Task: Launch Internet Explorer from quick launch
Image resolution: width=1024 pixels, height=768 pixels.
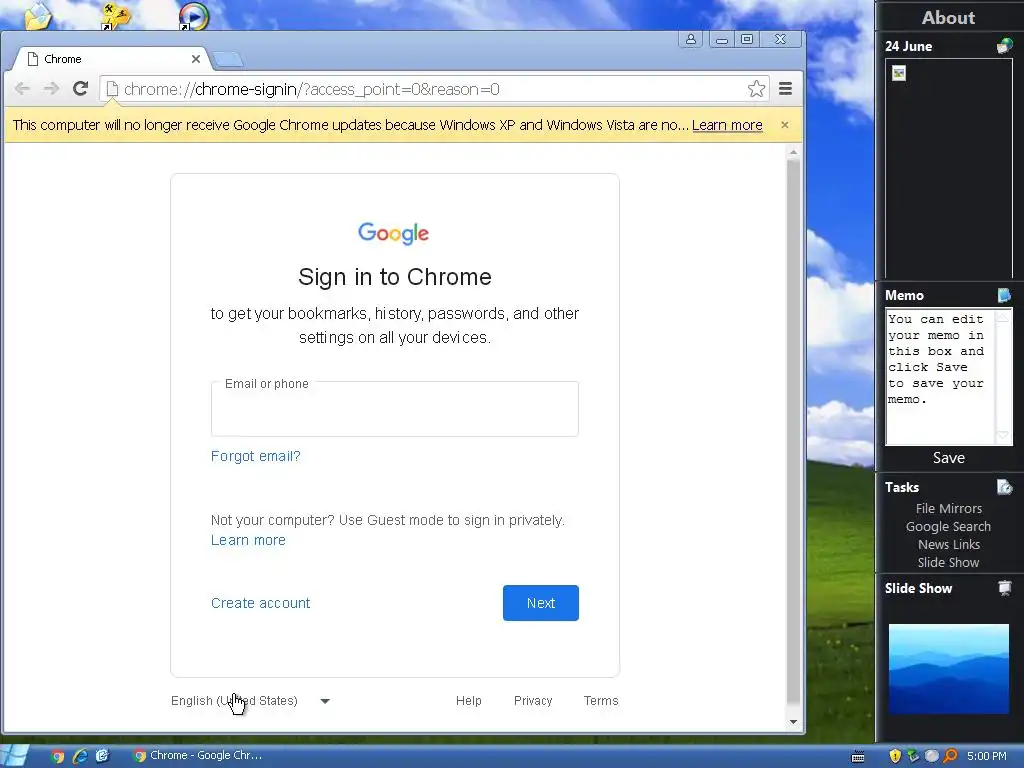Action: (x=80, y=756)
